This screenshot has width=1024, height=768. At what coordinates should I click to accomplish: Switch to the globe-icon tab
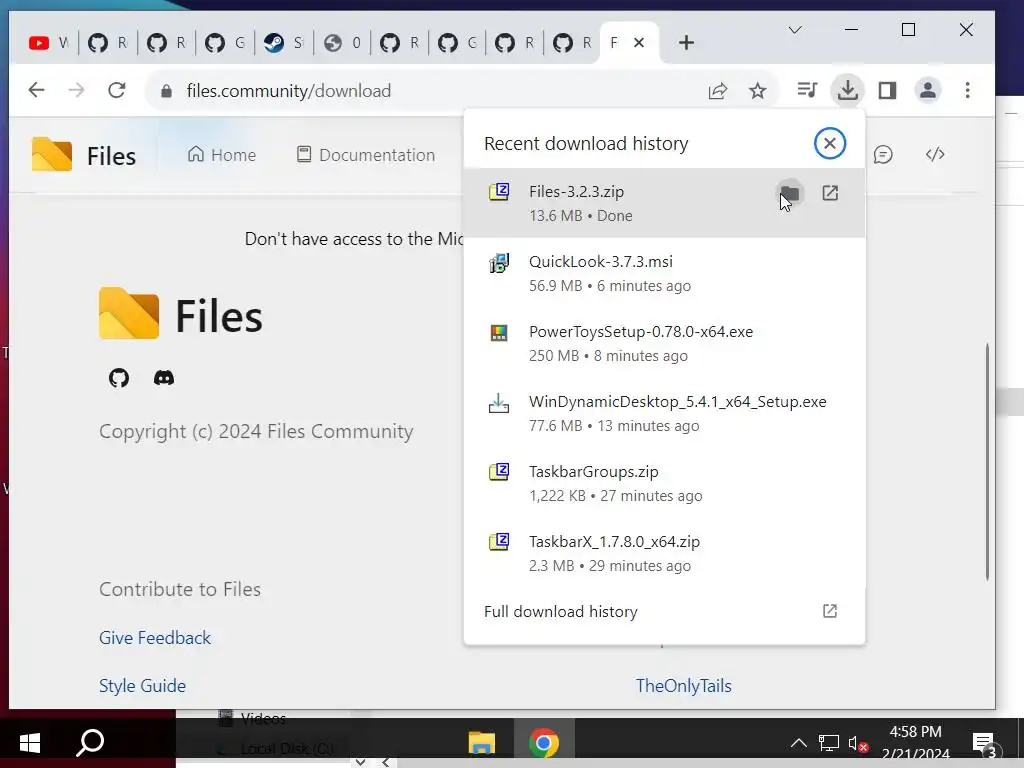pos(342,43)
